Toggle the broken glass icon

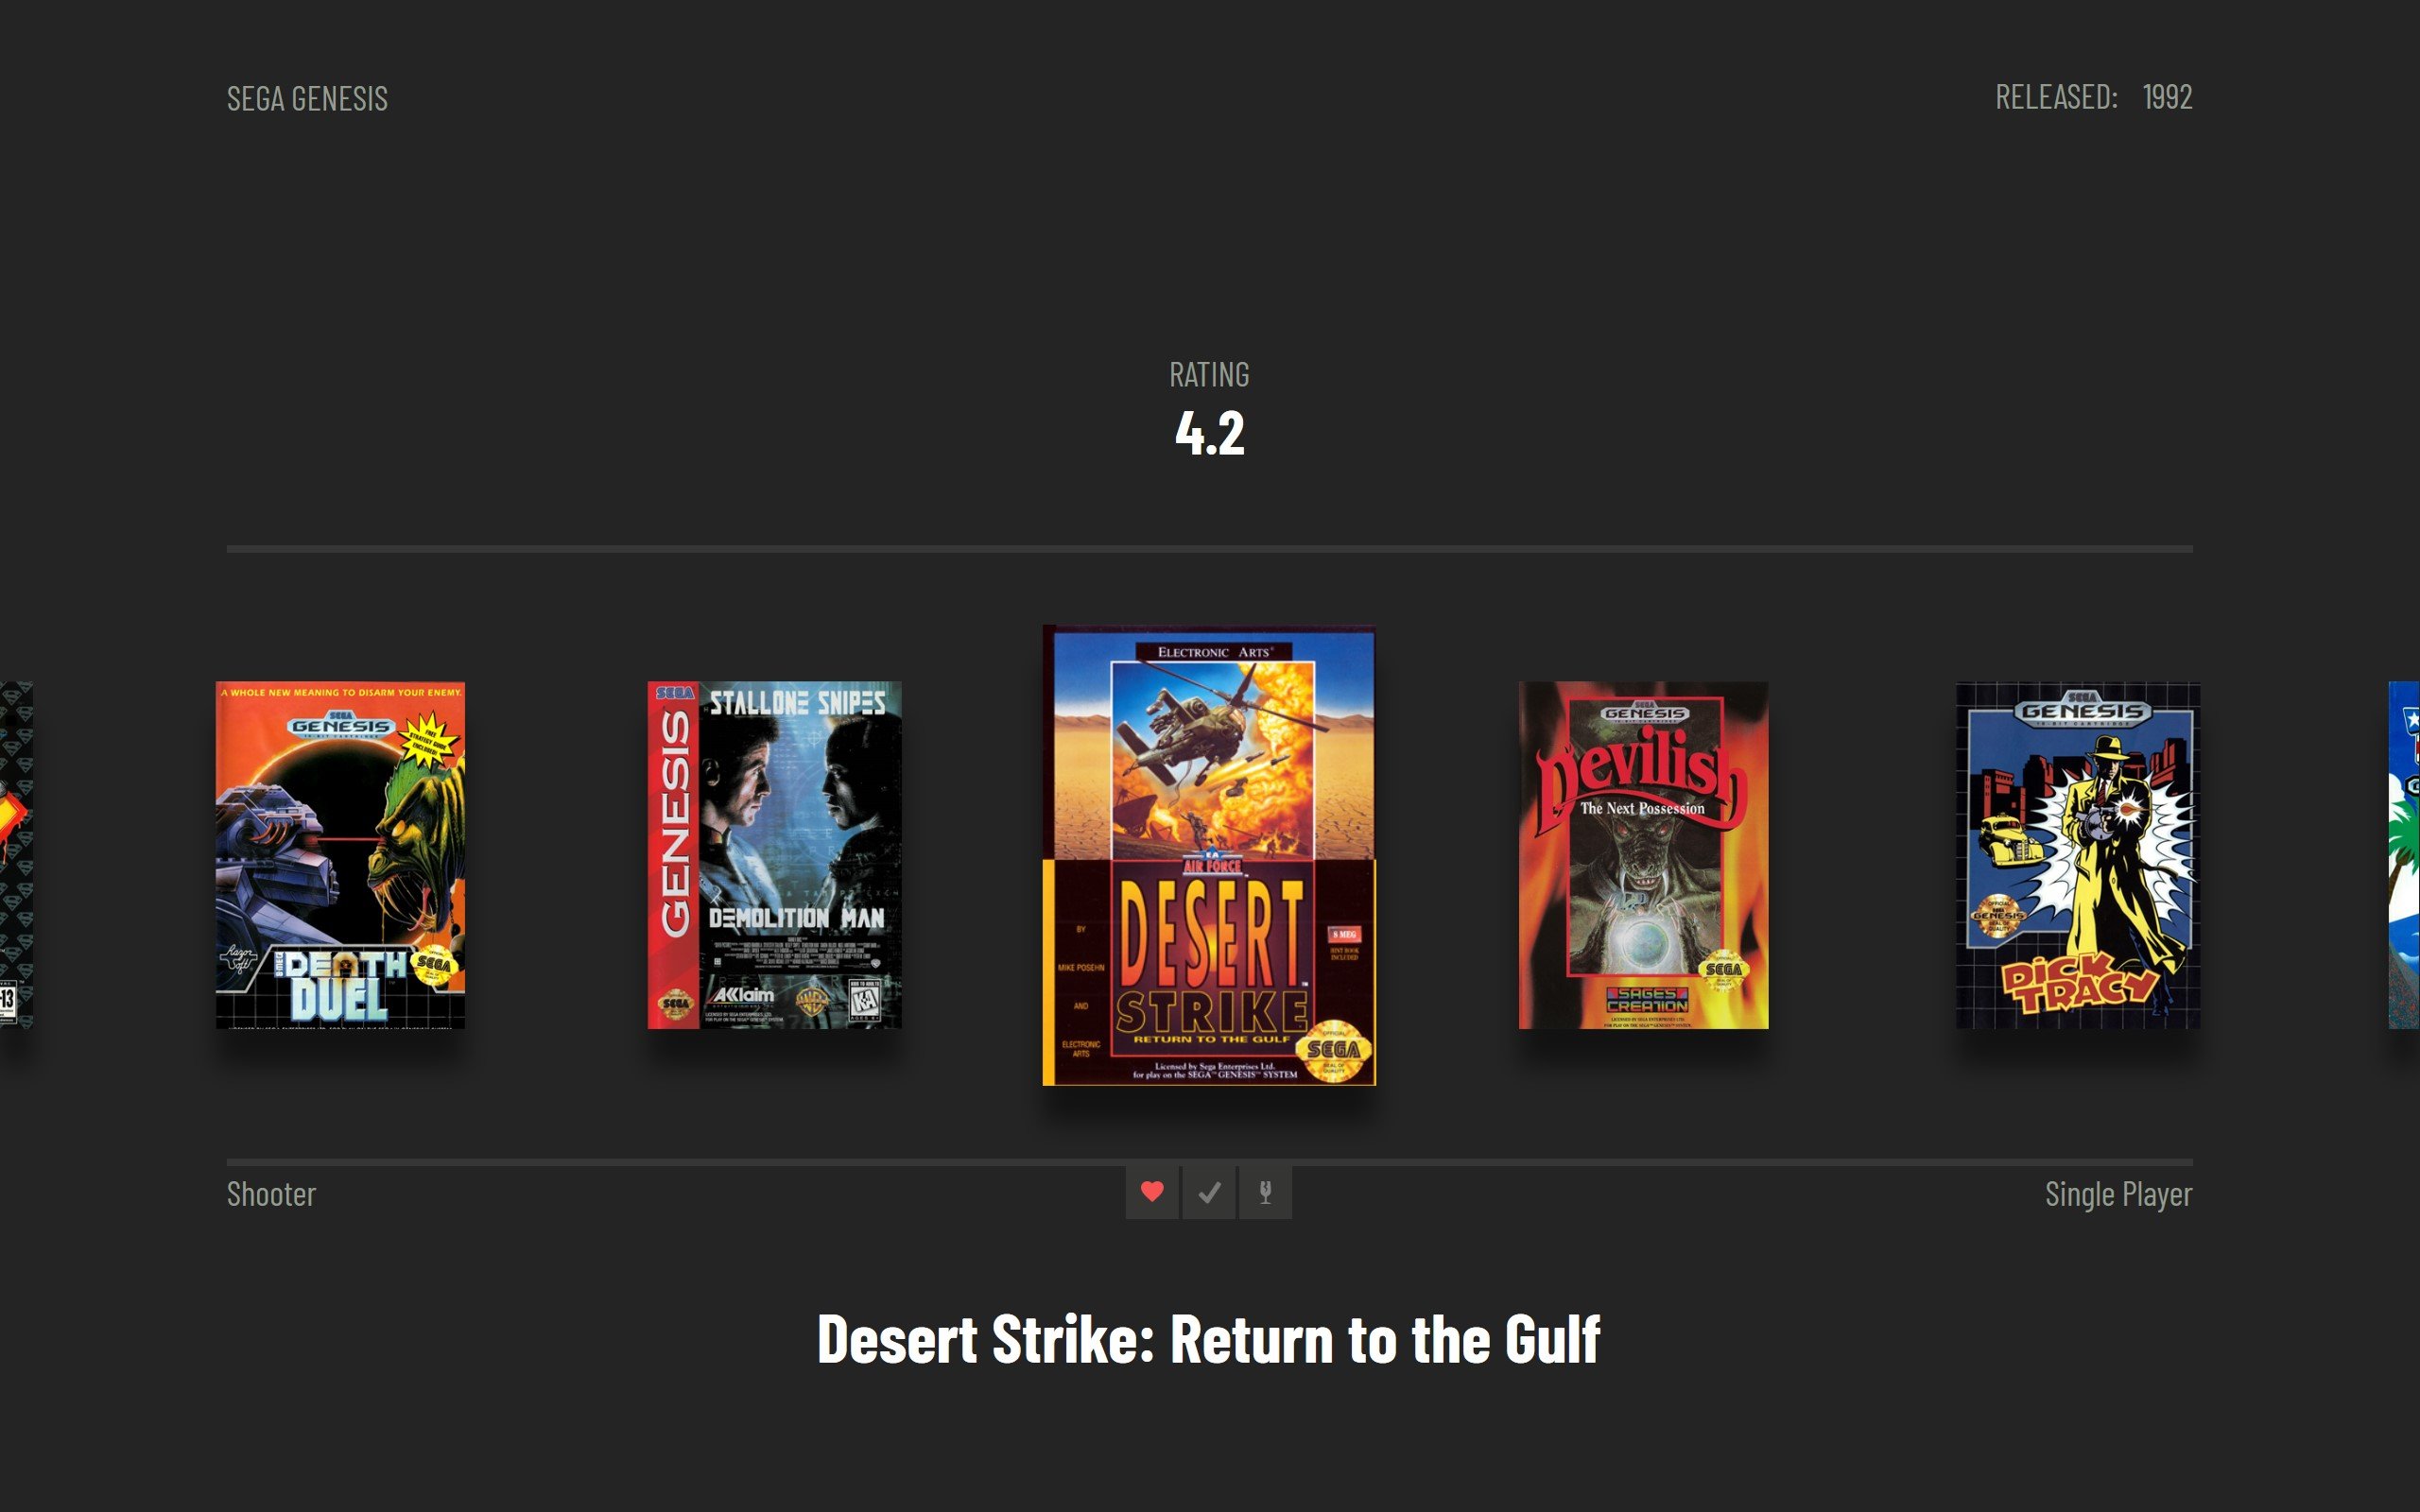point(1265,1192)
